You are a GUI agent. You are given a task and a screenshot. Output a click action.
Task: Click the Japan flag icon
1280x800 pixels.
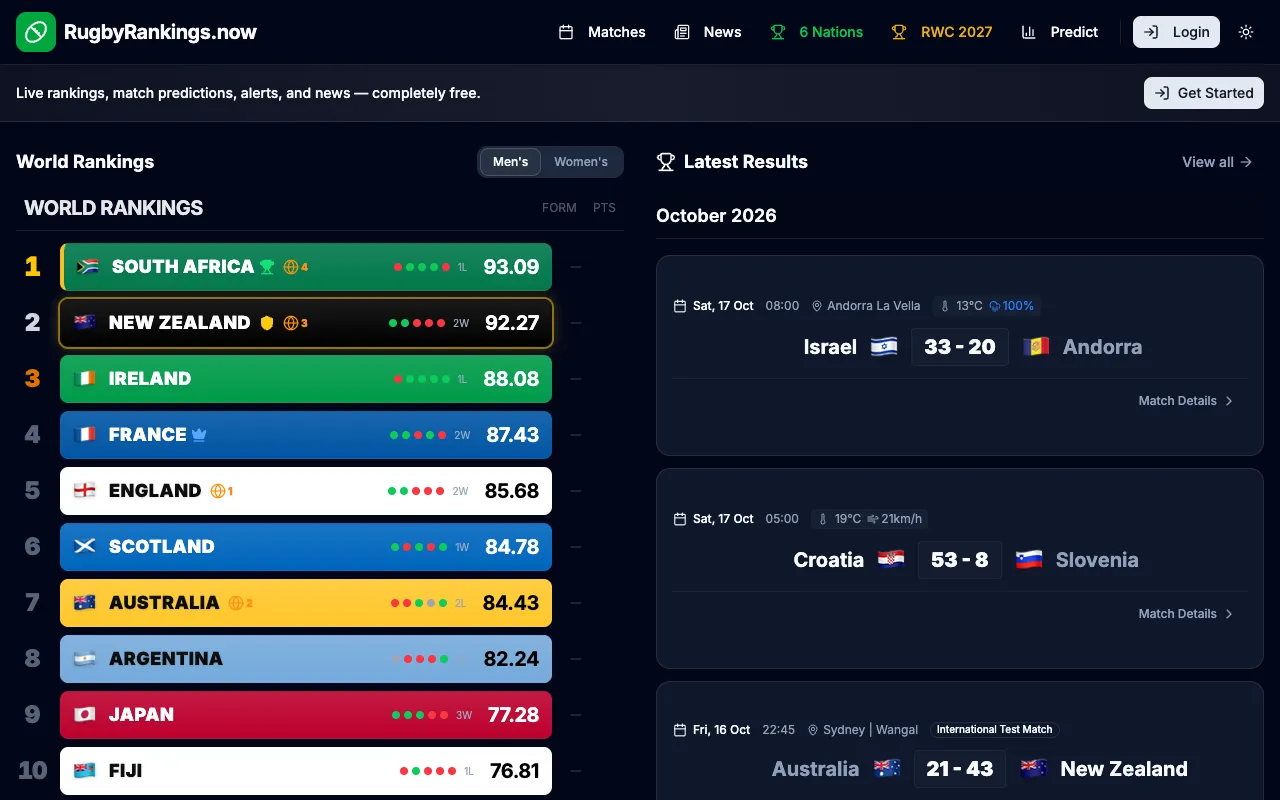coord(84,715)
